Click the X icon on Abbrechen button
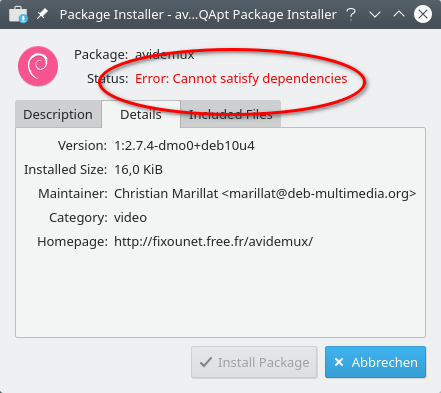This screenshot has width=441, height=393. 339,362
